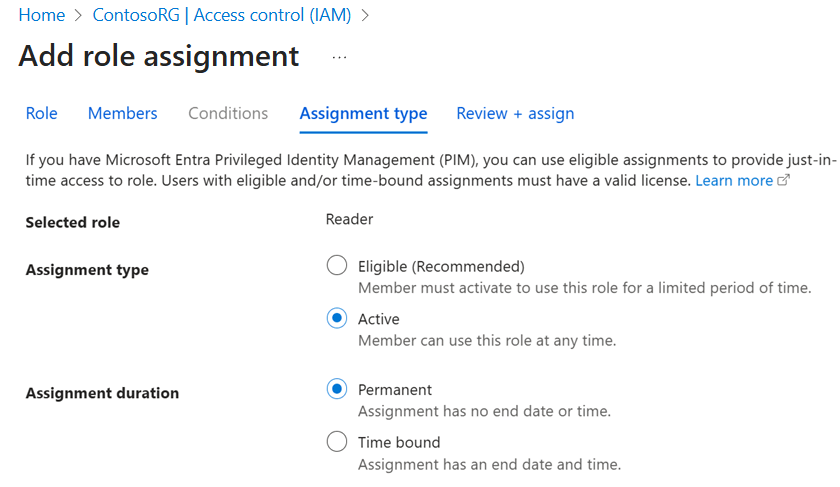Choose the Permanent duration radio button
Image resolution: width=840 pixels, height=487 pixels.
click(337, 389)
